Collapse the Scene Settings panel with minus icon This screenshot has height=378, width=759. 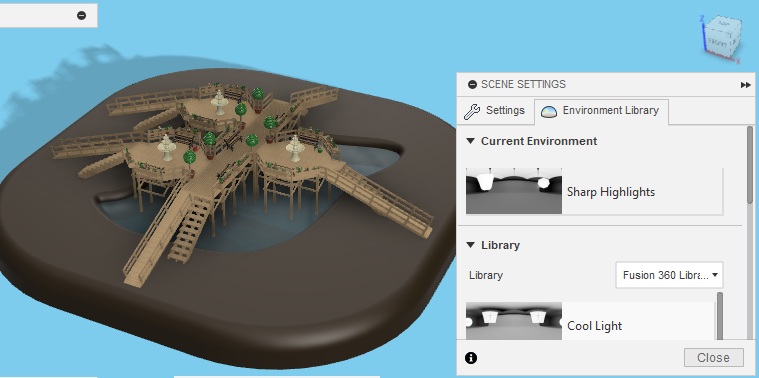pos(472,85)
